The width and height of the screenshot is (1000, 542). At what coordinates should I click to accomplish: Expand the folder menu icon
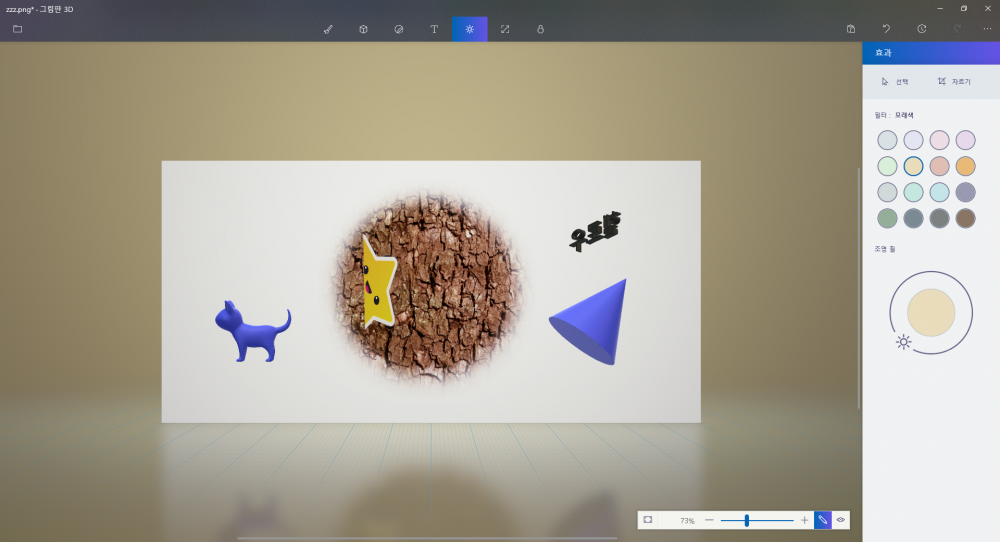tap(18, 29)
